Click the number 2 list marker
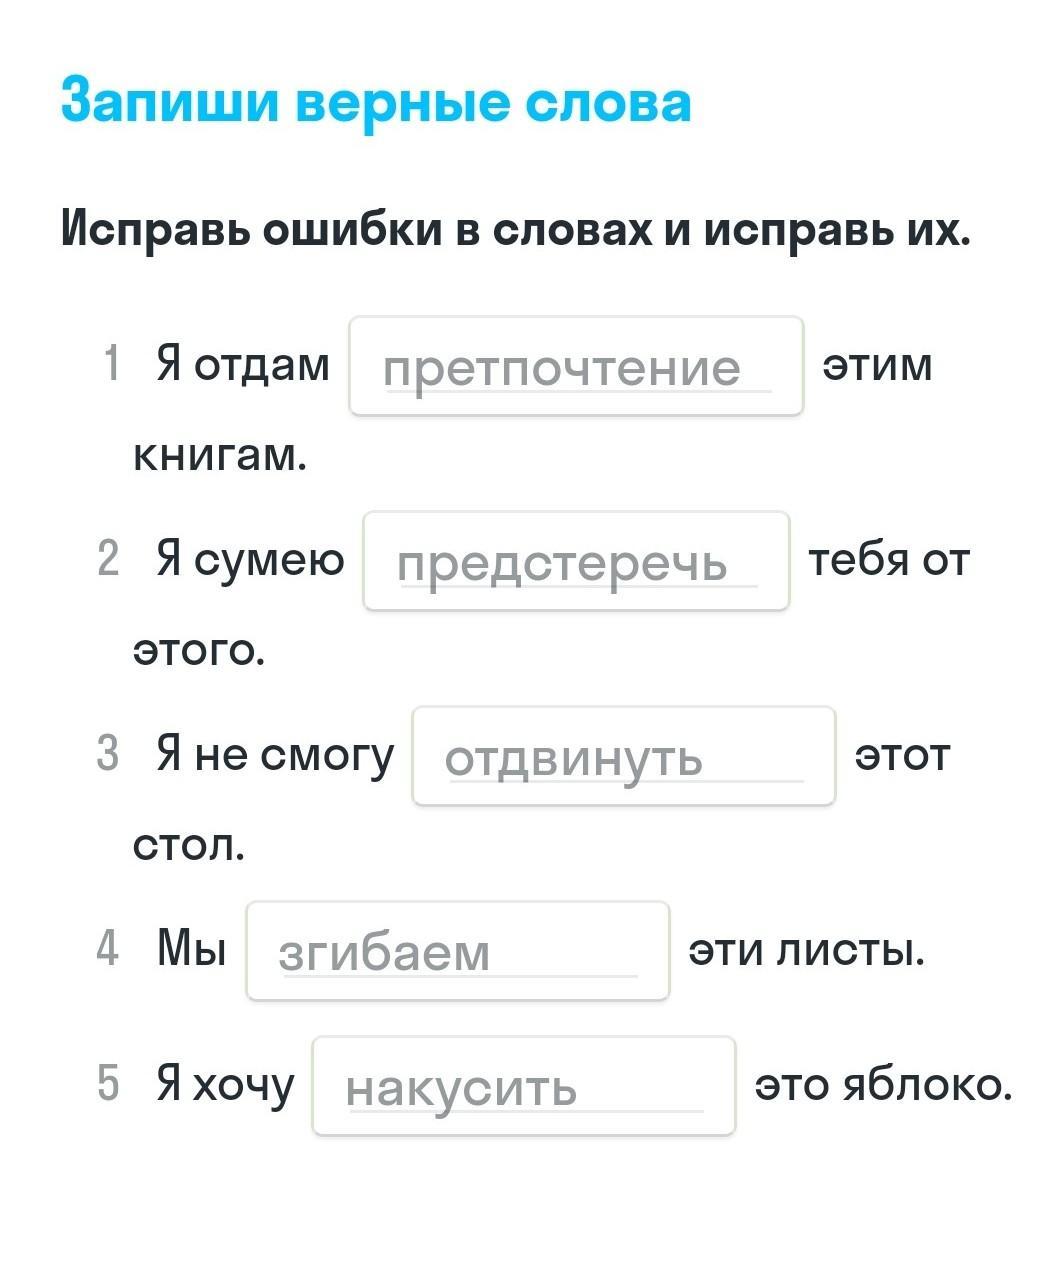Viewport: 1054px width, 1277px height. pyautogui.click(x=108, y=559)
